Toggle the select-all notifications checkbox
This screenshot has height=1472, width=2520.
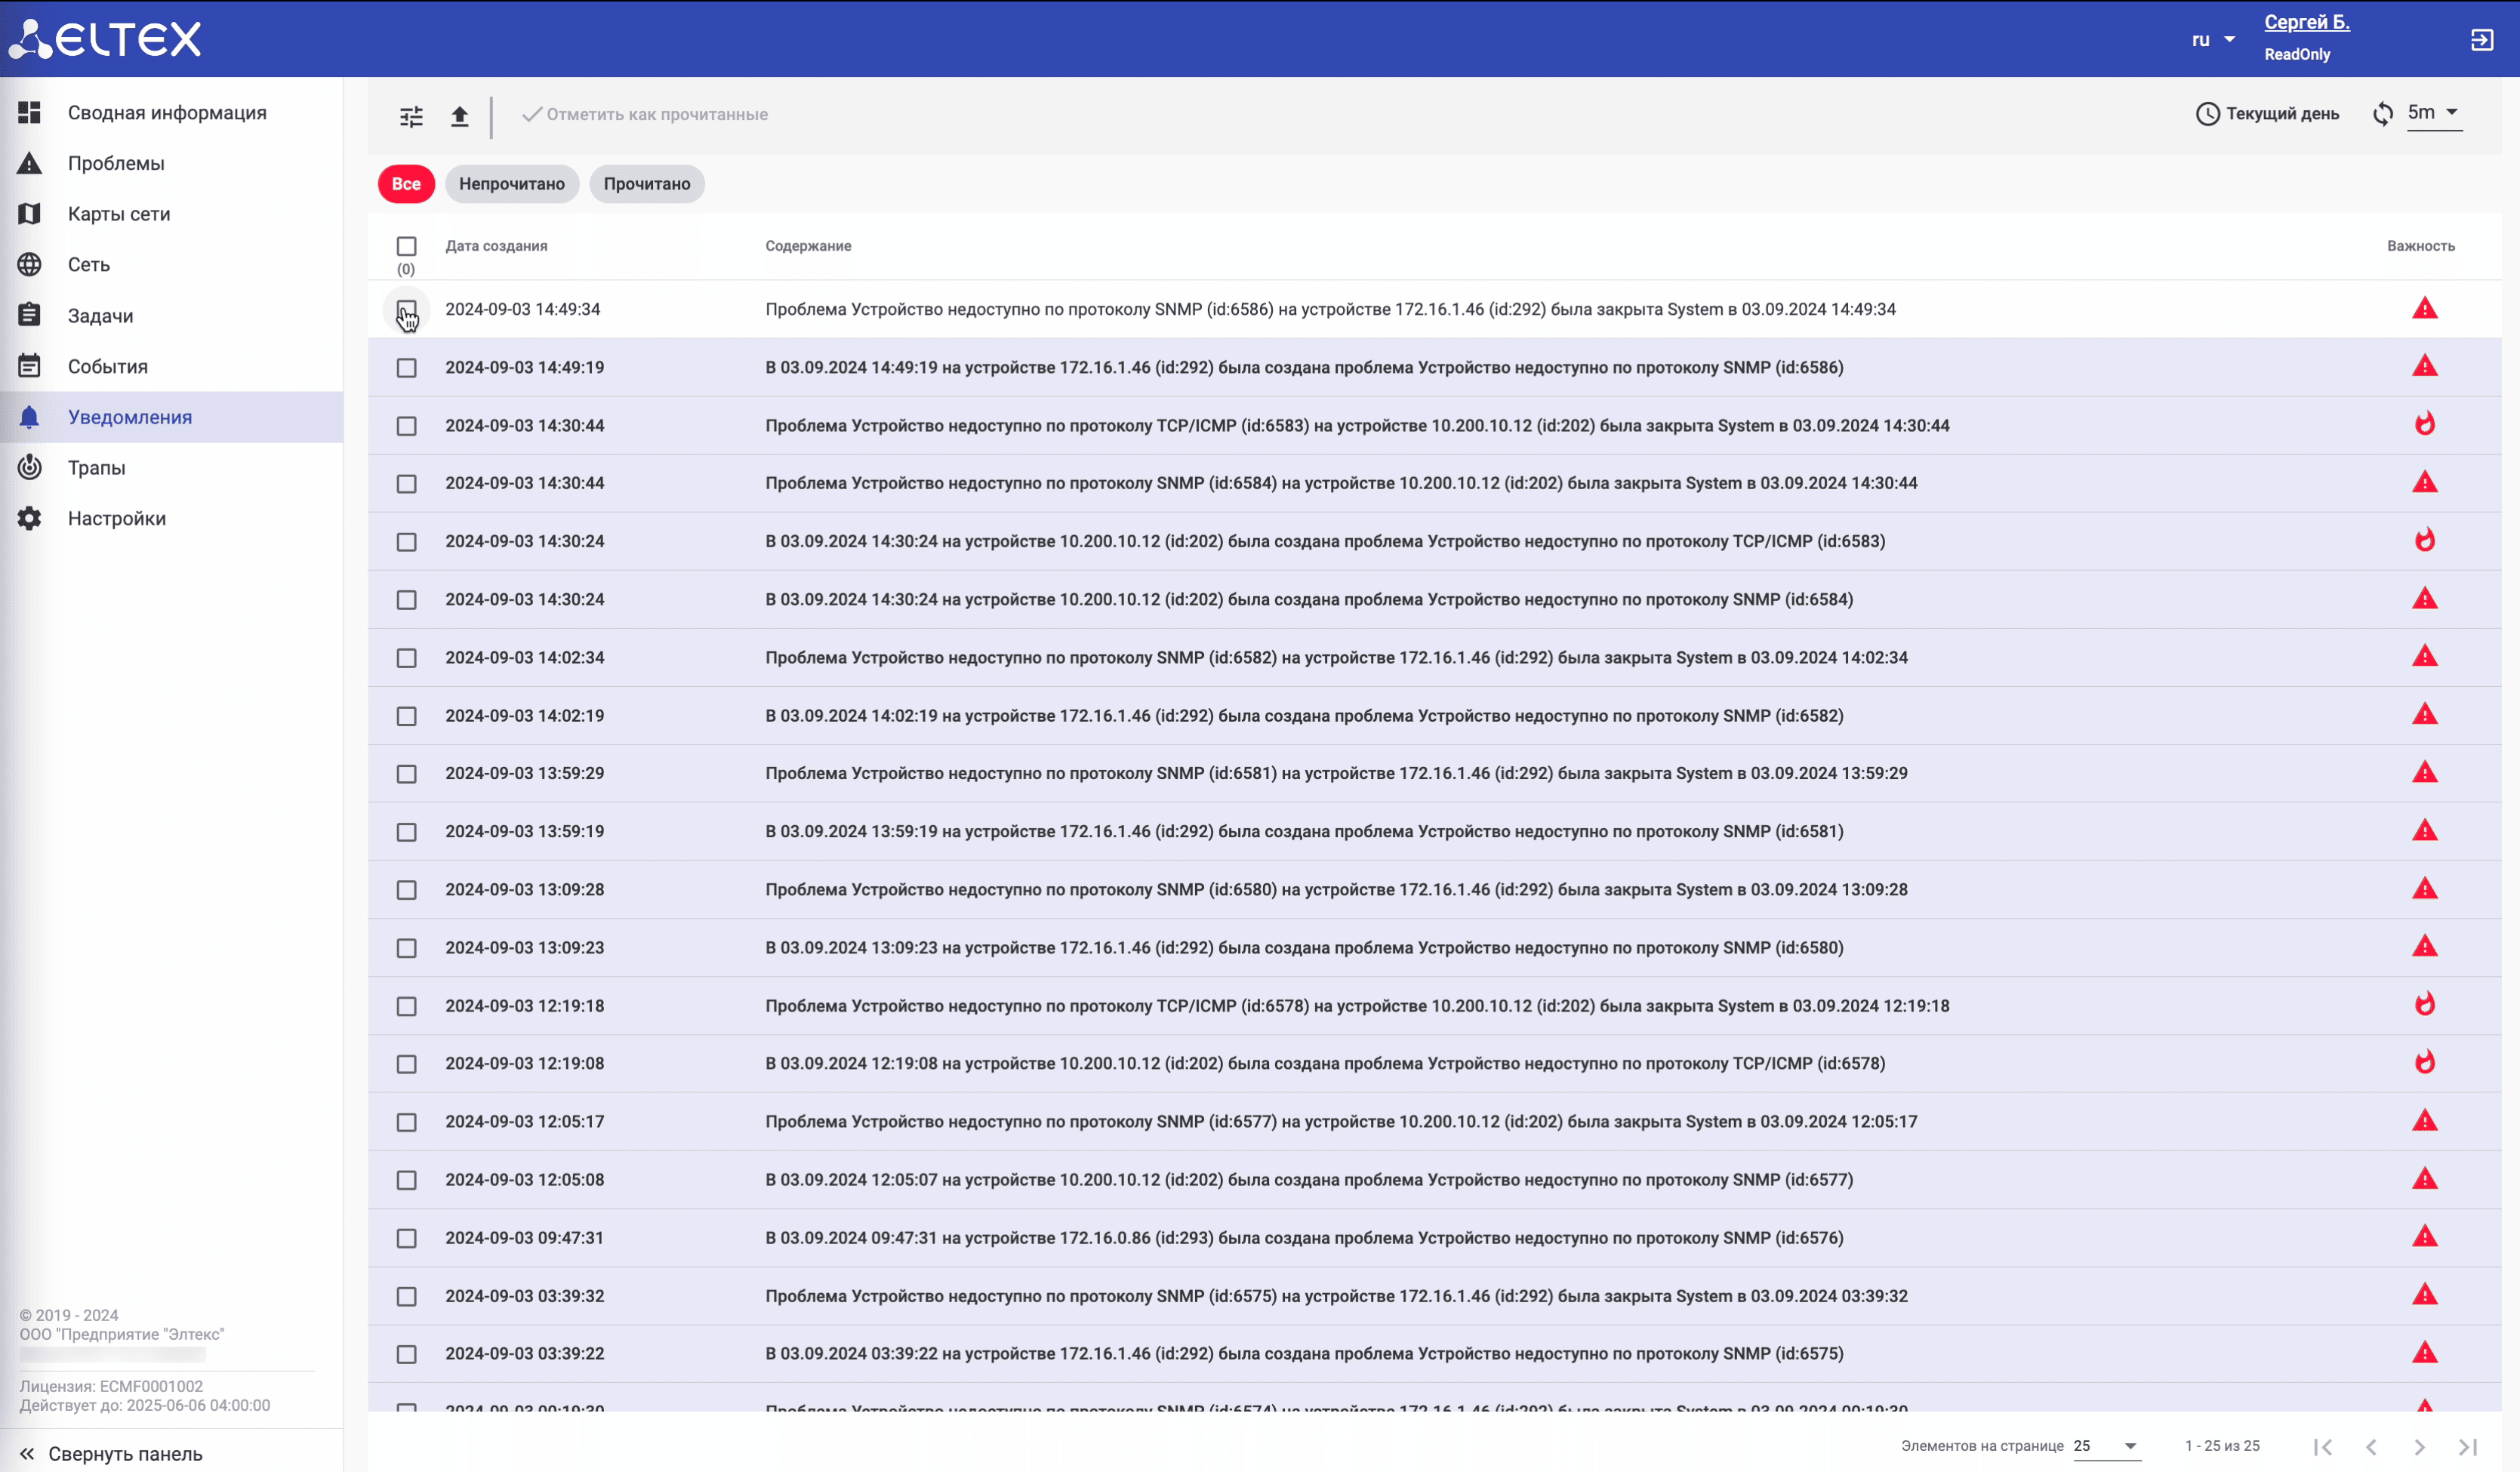point(406,246)
